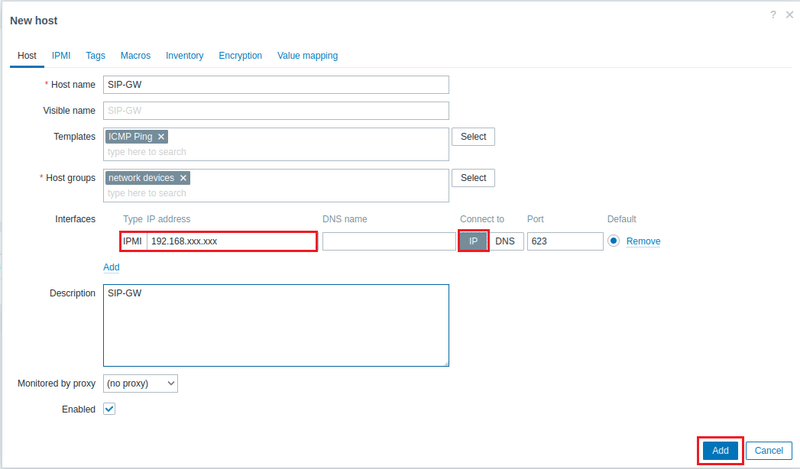Click the blue Add button

pyautogui.click(x=720, y=451)
